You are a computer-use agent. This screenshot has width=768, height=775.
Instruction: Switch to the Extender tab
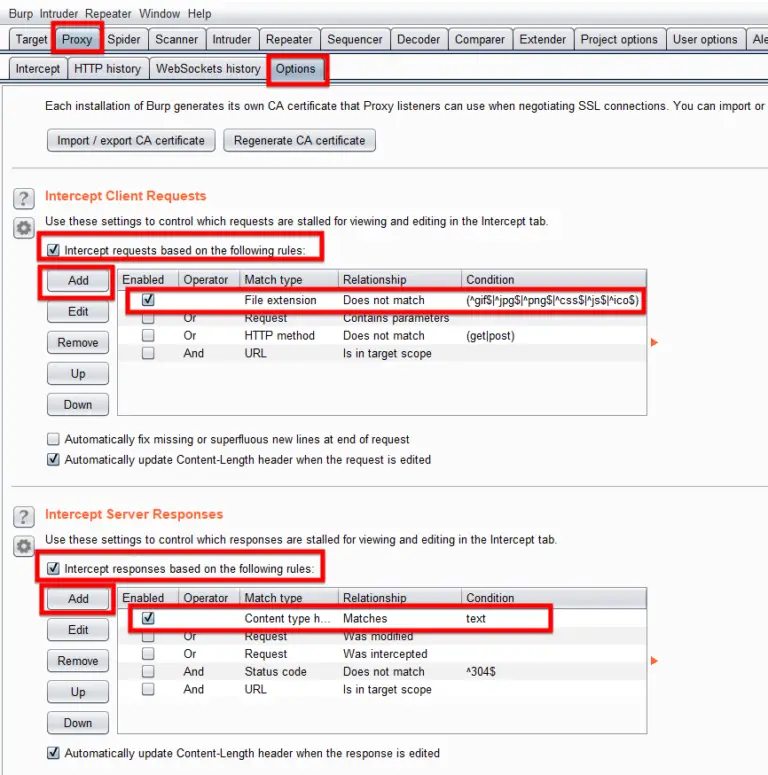coord(543,39)
